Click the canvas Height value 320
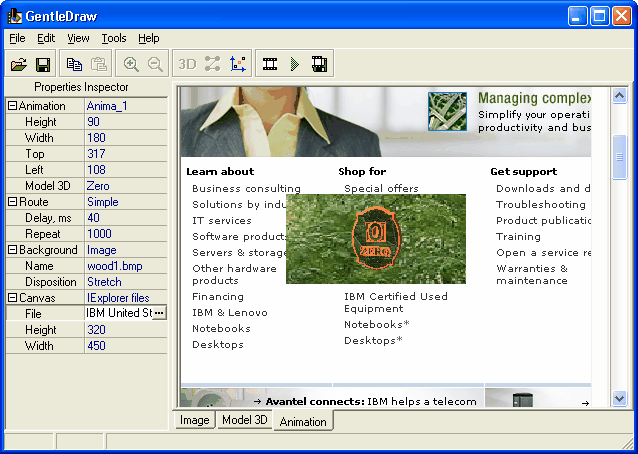The width and height of the screenshot is (638, 454). 96,330
